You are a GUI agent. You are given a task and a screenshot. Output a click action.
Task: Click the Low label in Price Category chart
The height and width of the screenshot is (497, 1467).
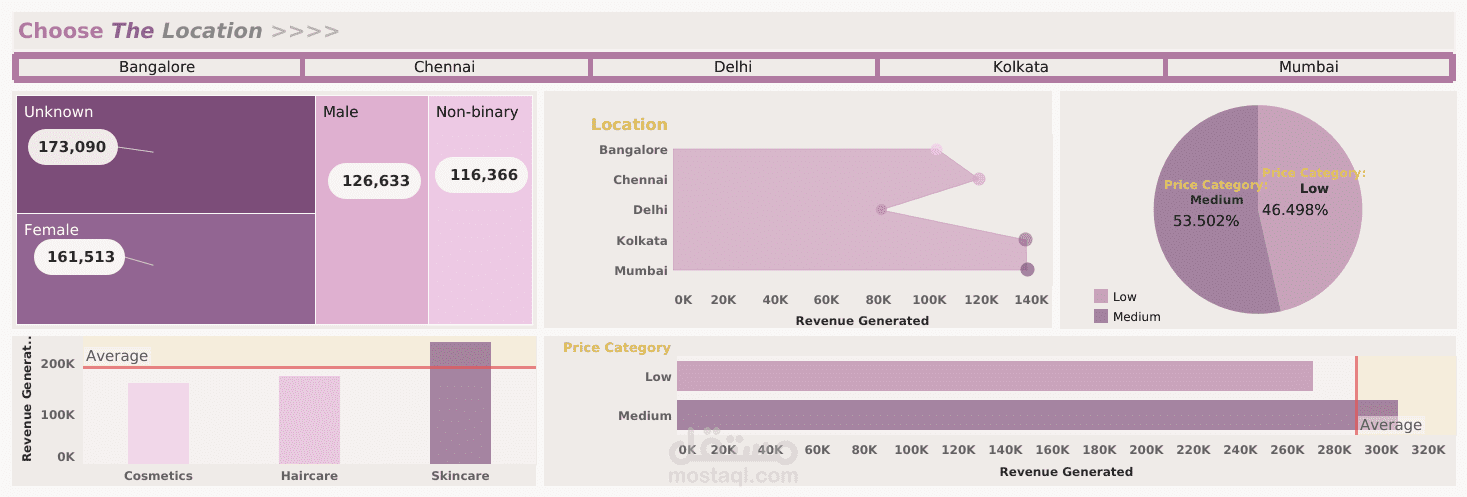(658, 377)
